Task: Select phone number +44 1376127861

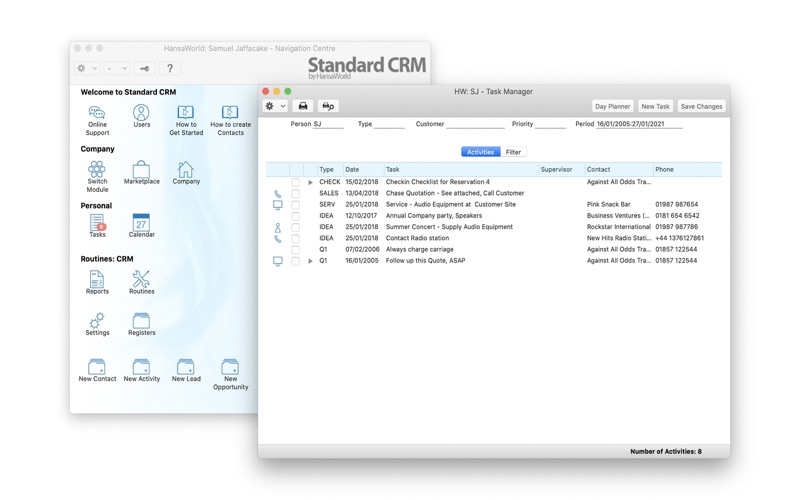Action: coord(680,238)
